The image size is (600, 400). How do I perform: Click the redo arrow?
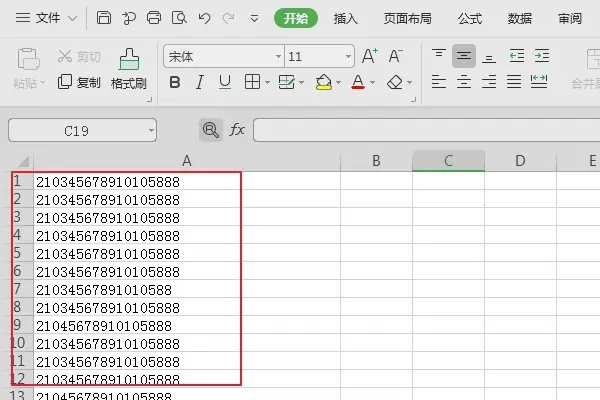[228, 18]
